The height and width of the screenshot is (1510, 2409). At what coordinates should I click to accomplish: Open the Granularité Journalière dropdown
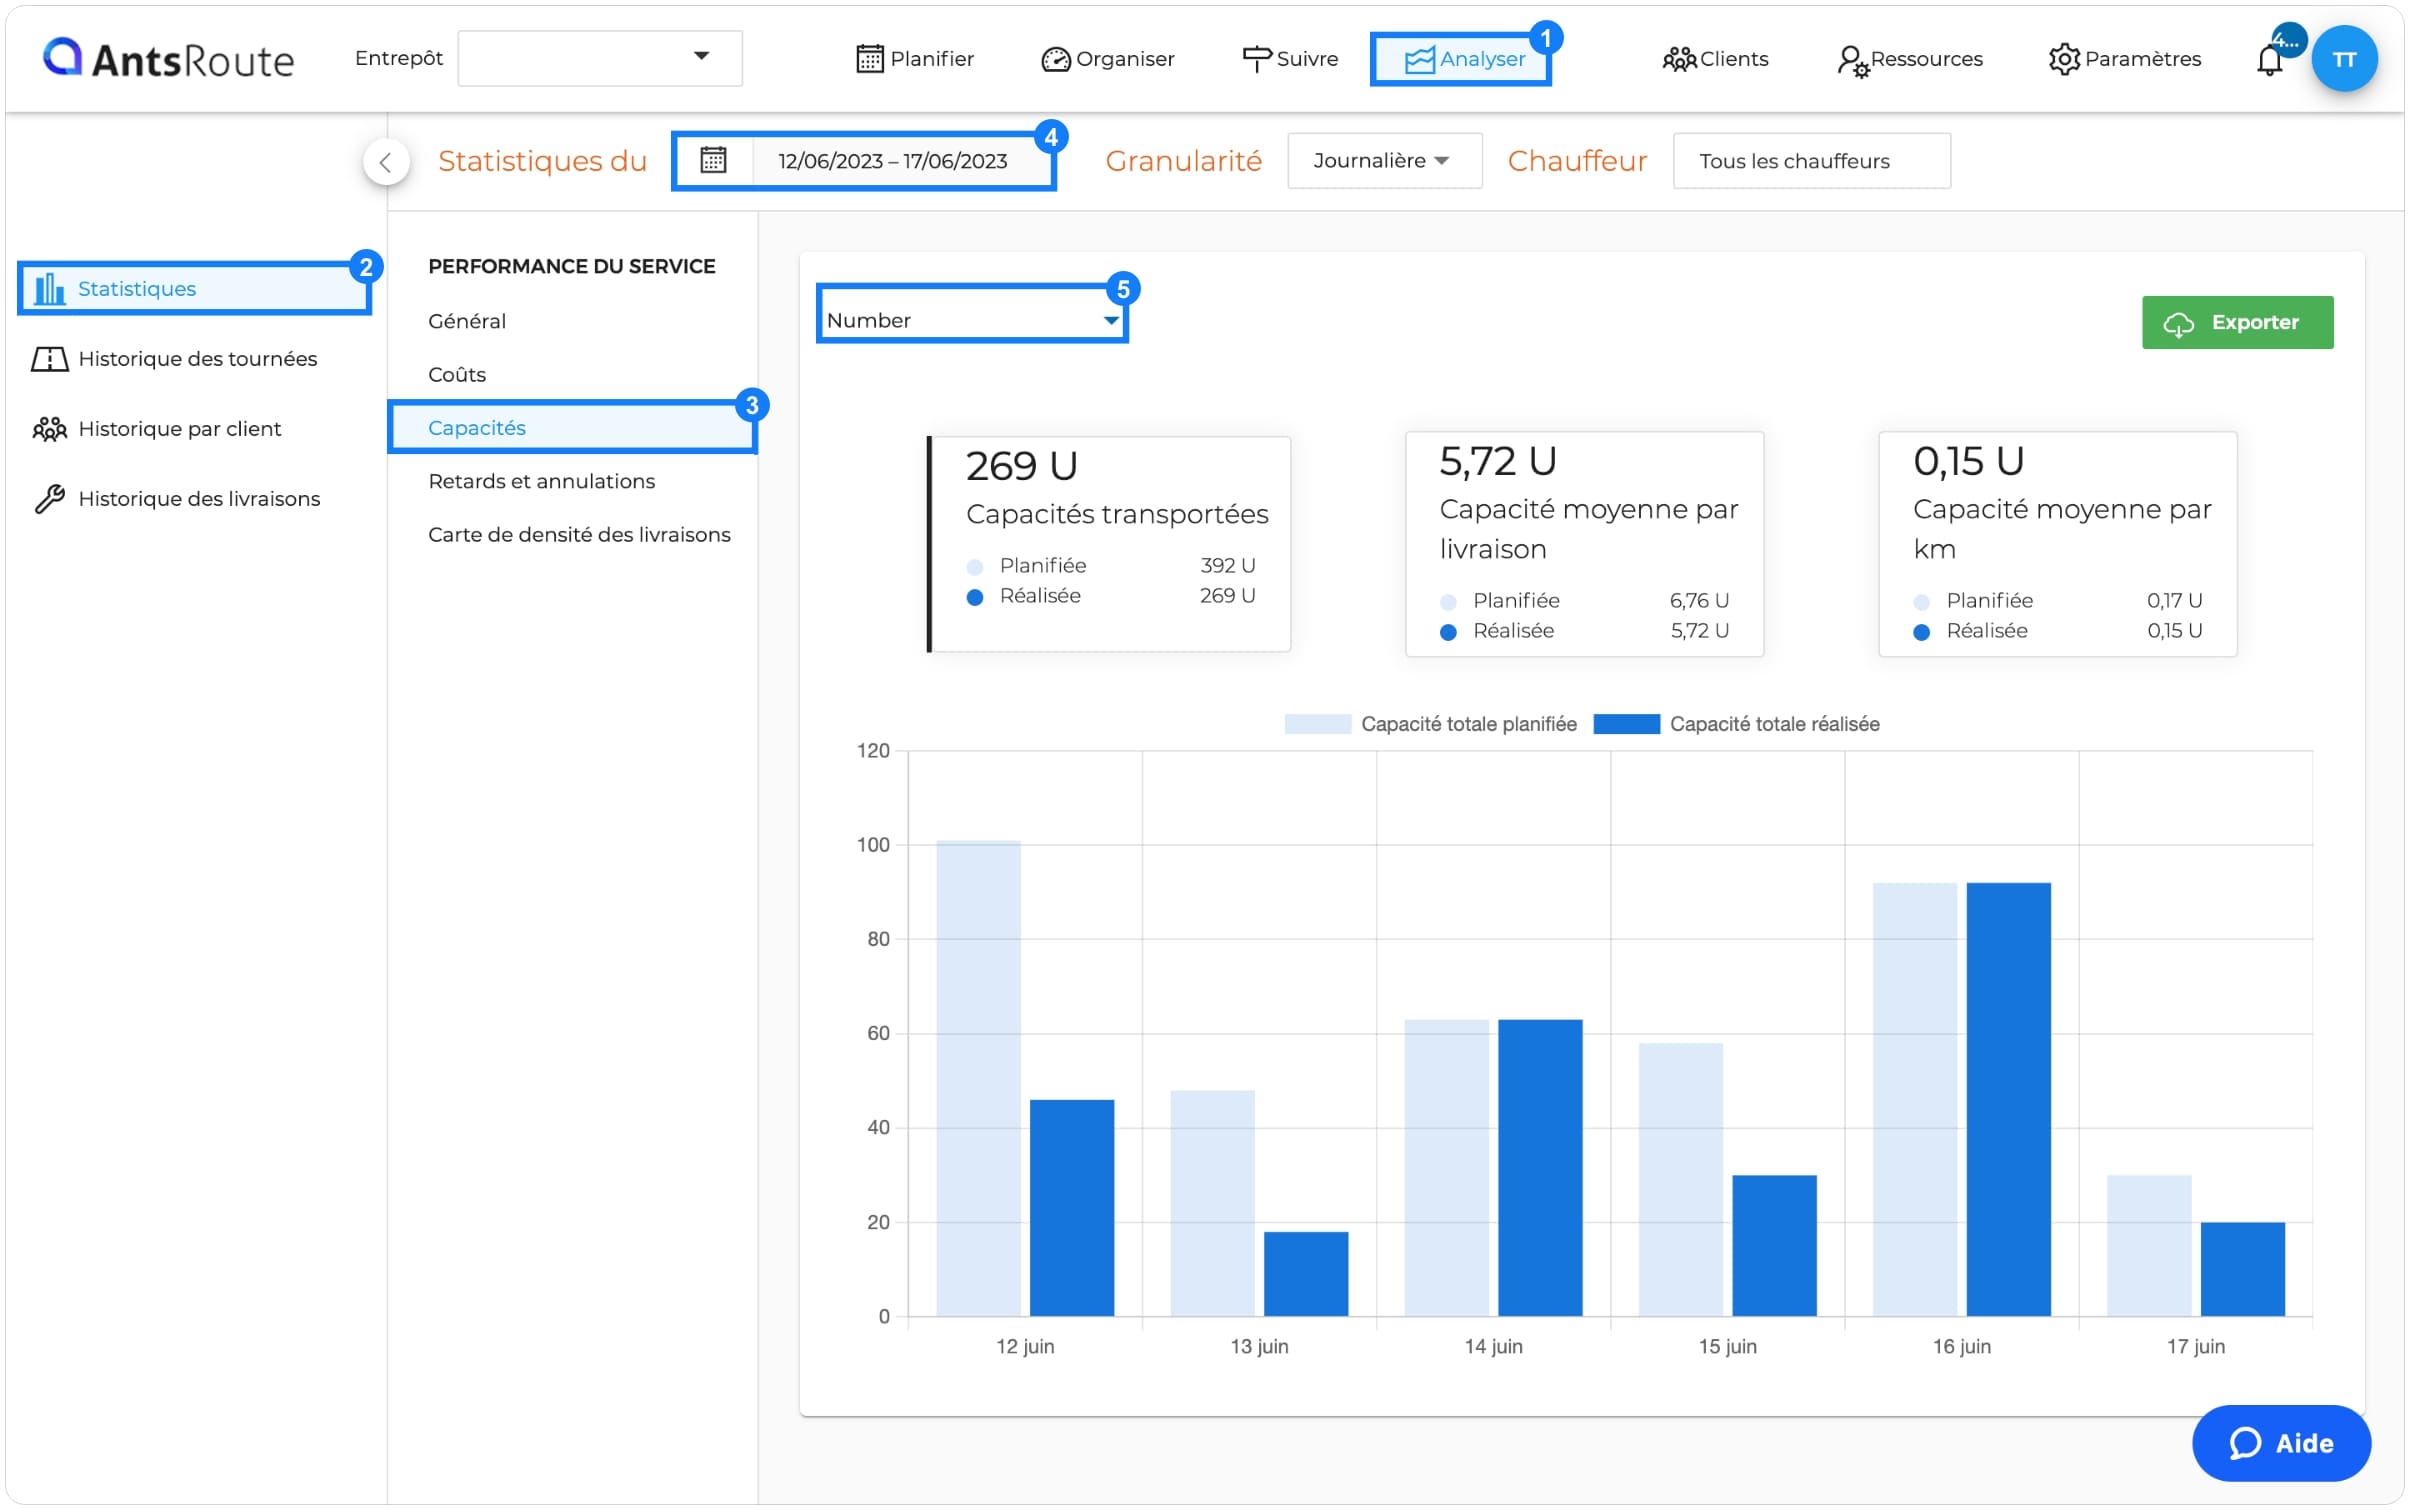(1384, 161)
